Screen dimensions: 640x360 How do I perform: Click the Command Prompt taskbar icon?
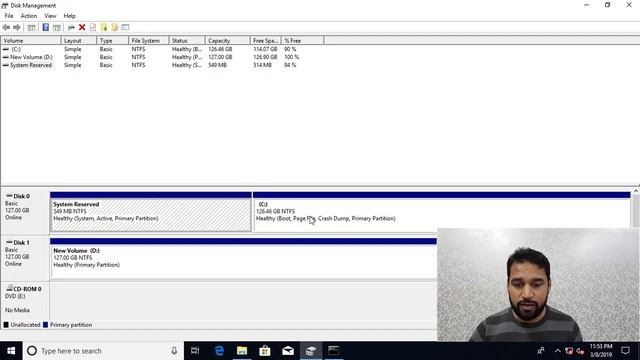[333, 351]
